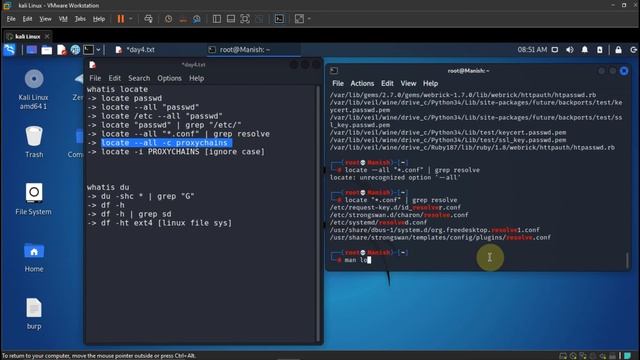Close the kali Linux VM tab
The width and height of the screenshot is (640, 360).
[47, 36]
